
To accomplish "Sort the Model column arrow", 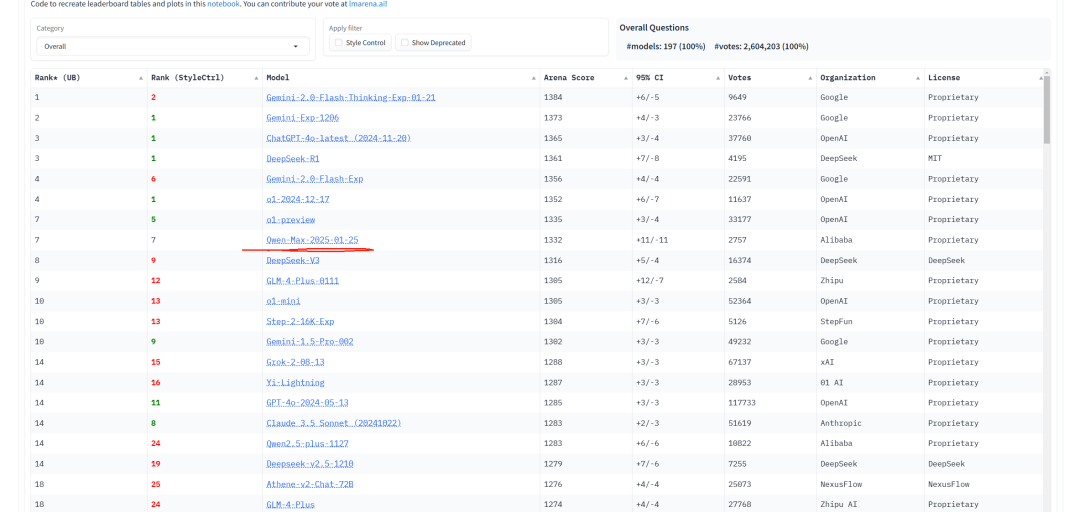I will (534, 79).
